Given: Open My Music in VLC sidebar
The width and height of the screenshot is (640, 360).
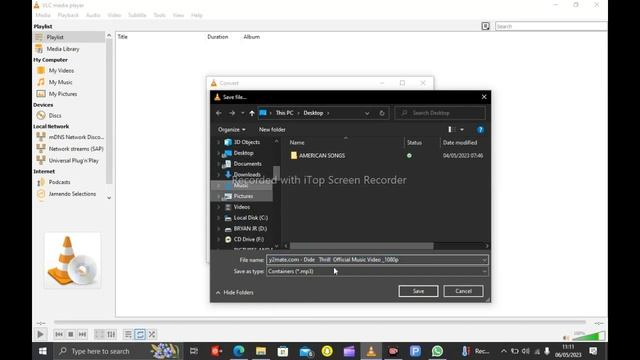Looking at the screenshot, I should coord(60,82).
